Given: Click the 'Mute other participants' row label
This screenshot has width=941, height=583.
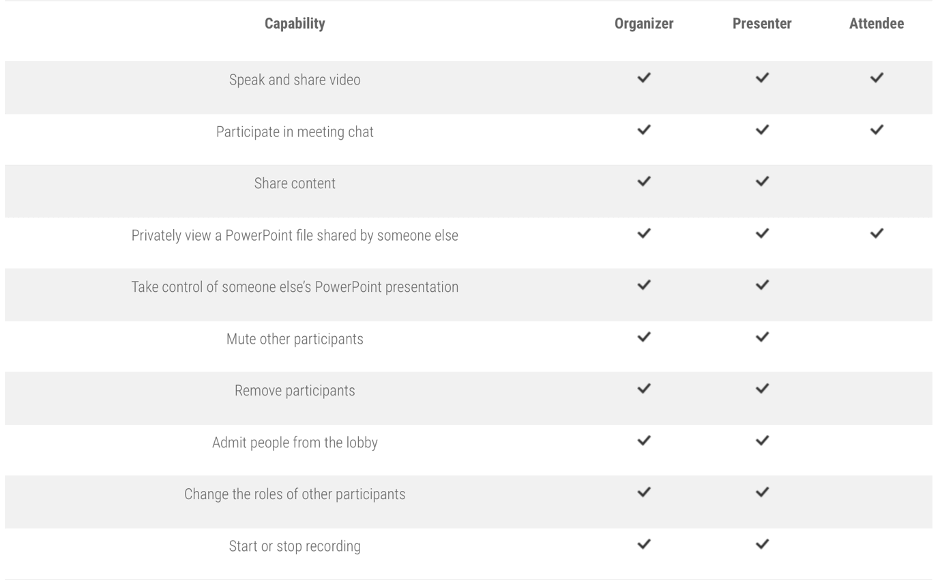Looking at the screenshot, I should [x=295, y=339].
